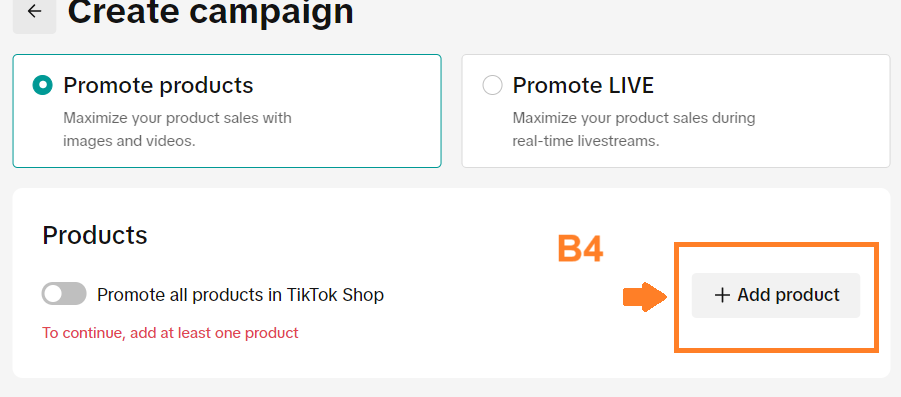Click the 'real-time livestreams' description text

point(586,141)
